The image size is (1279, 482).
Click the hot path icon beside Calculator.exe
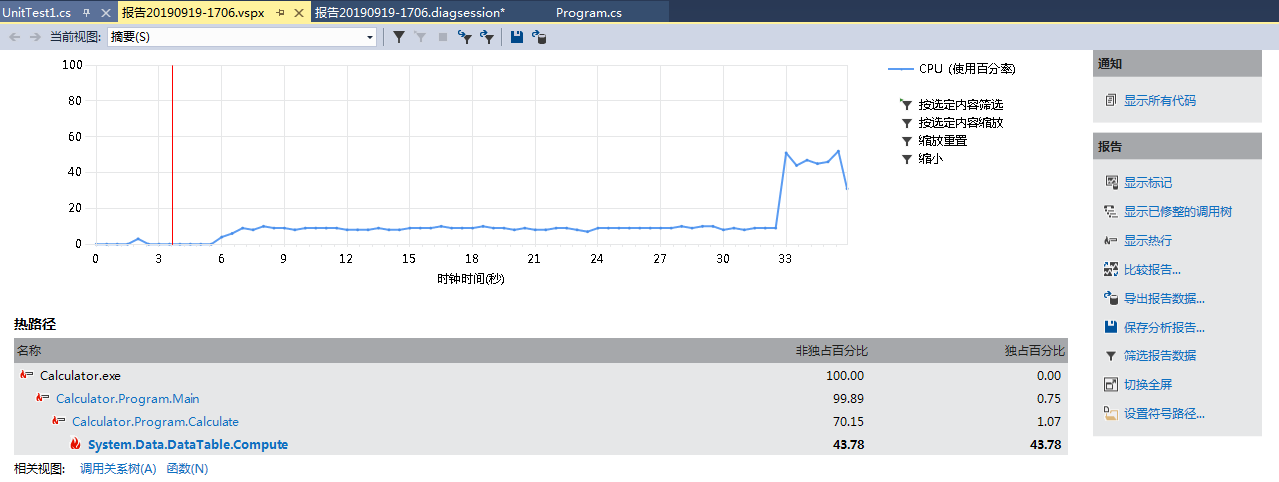click(x=26, y=375)
